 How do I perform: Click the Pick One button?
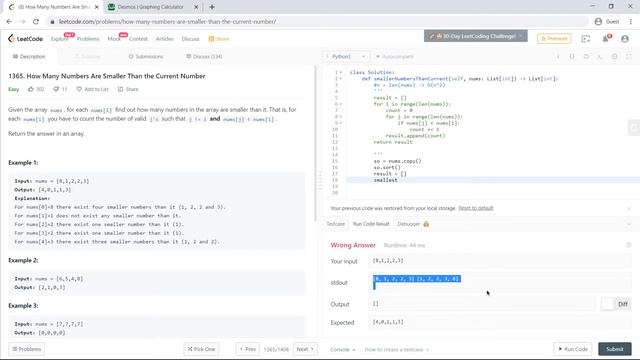201,349
